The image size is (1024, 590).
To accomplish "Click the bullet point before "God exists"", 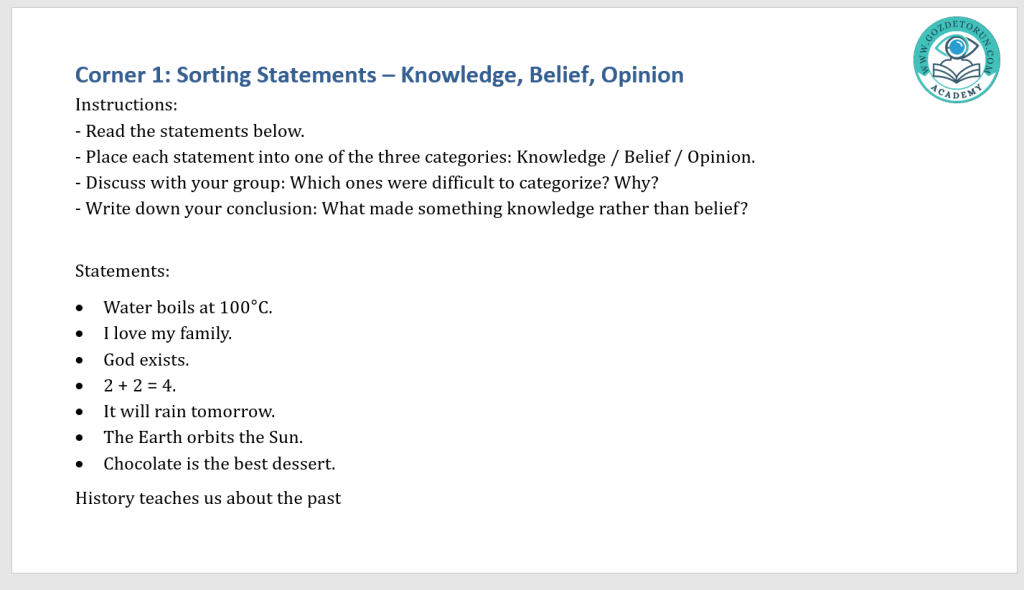I will [80, 360].
